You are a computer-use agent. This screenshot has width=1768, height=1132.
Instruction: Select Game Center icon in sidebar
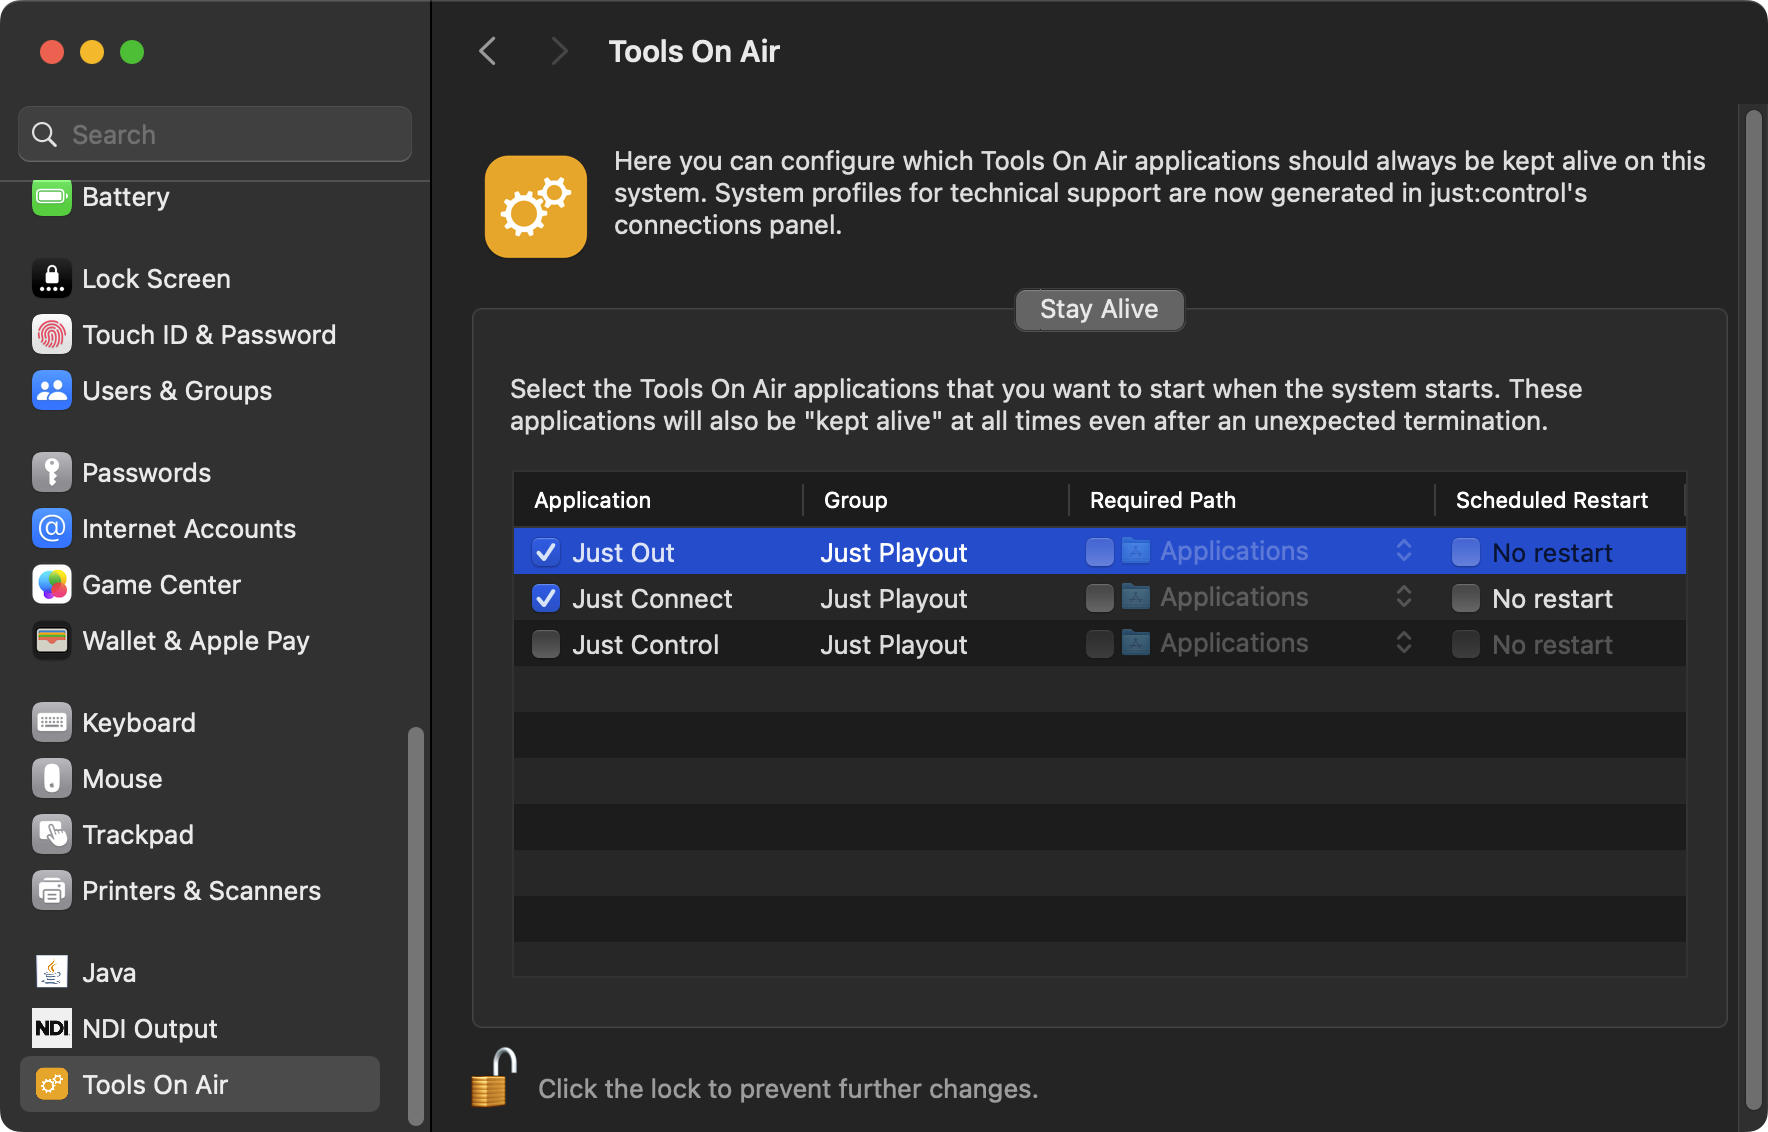52,584
